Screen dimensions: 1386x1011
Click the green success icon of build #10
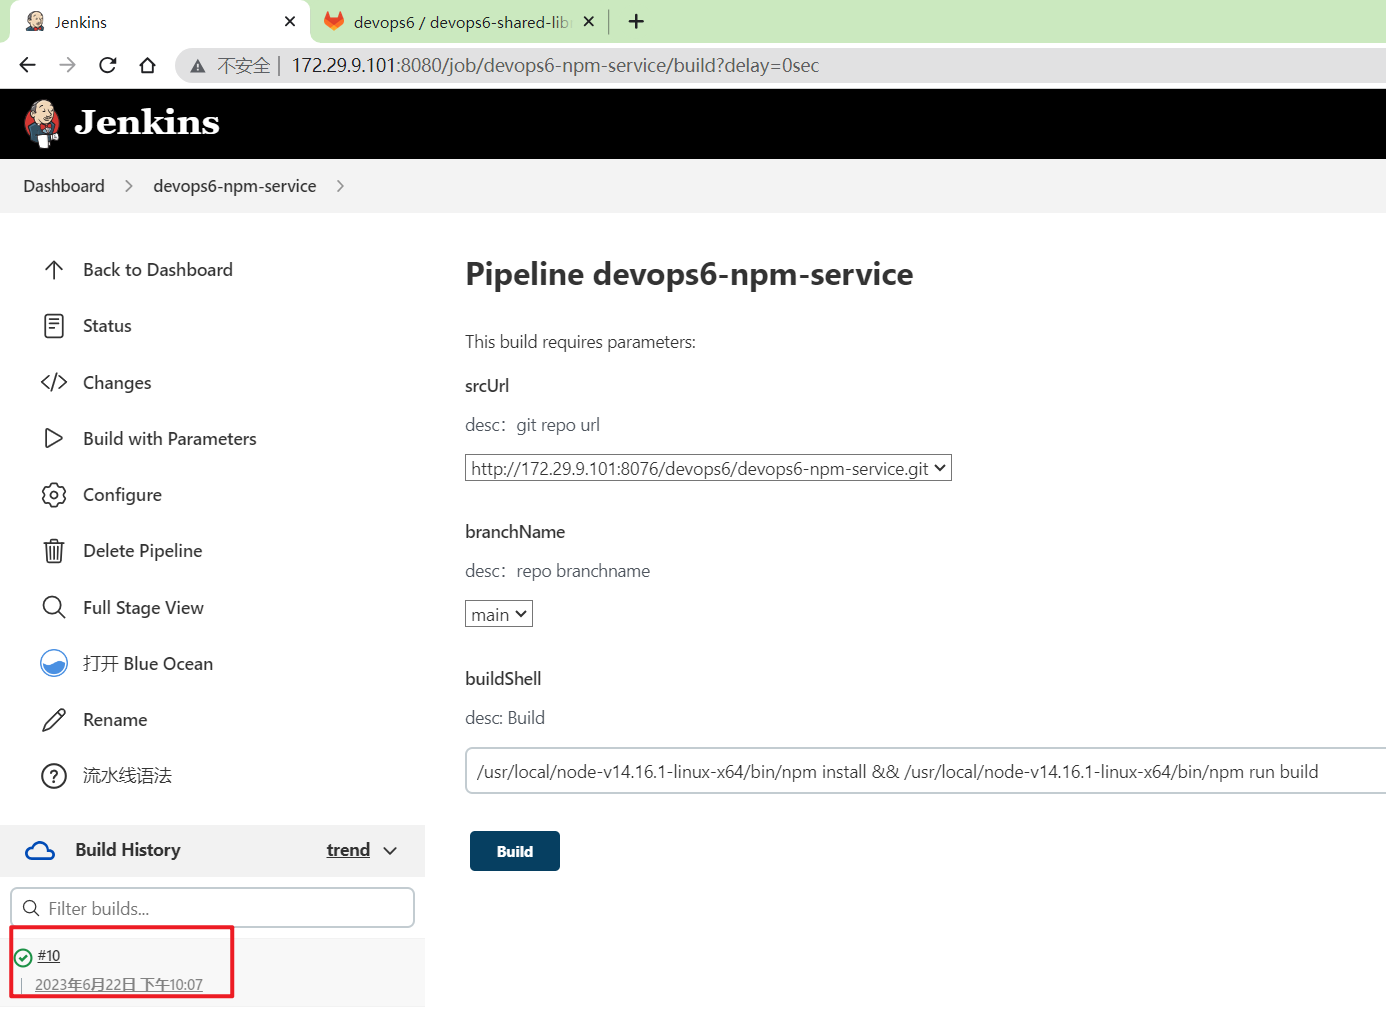23,958
